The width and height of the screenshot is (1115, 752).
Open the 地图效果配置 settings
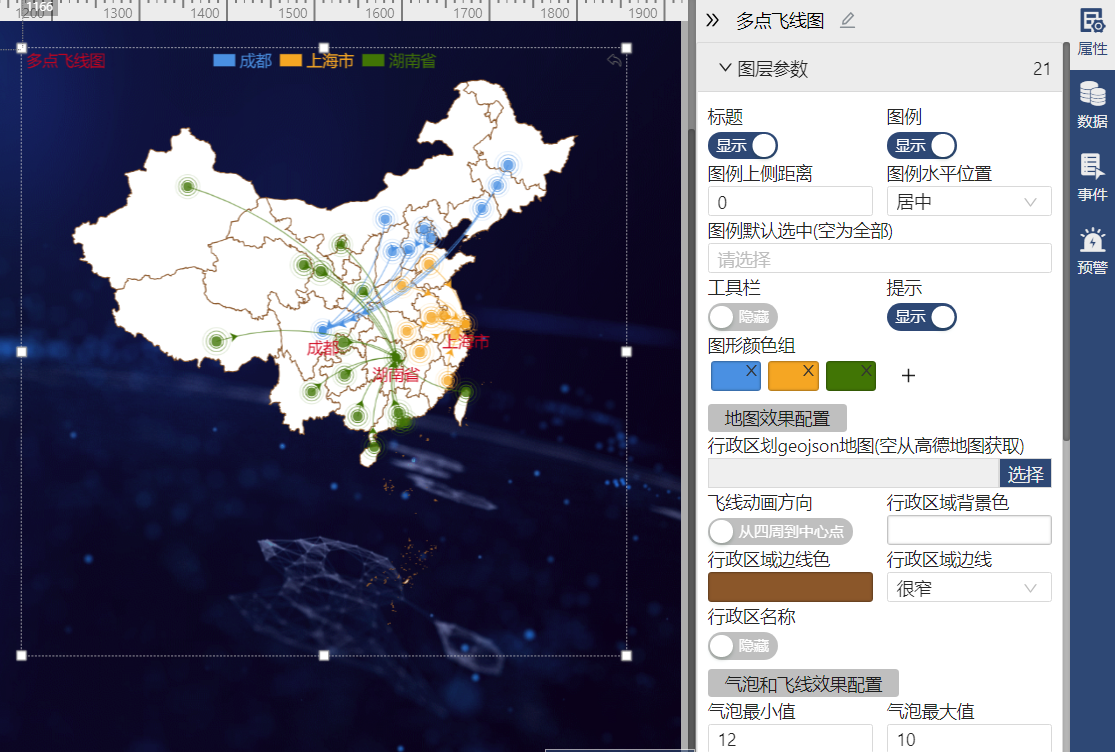point(777,418)
